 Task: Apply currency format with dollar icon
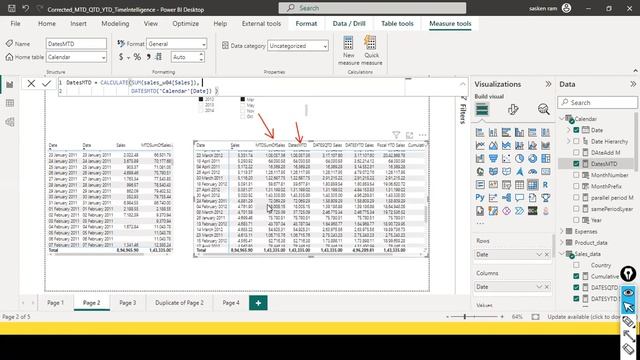[121, 57]
